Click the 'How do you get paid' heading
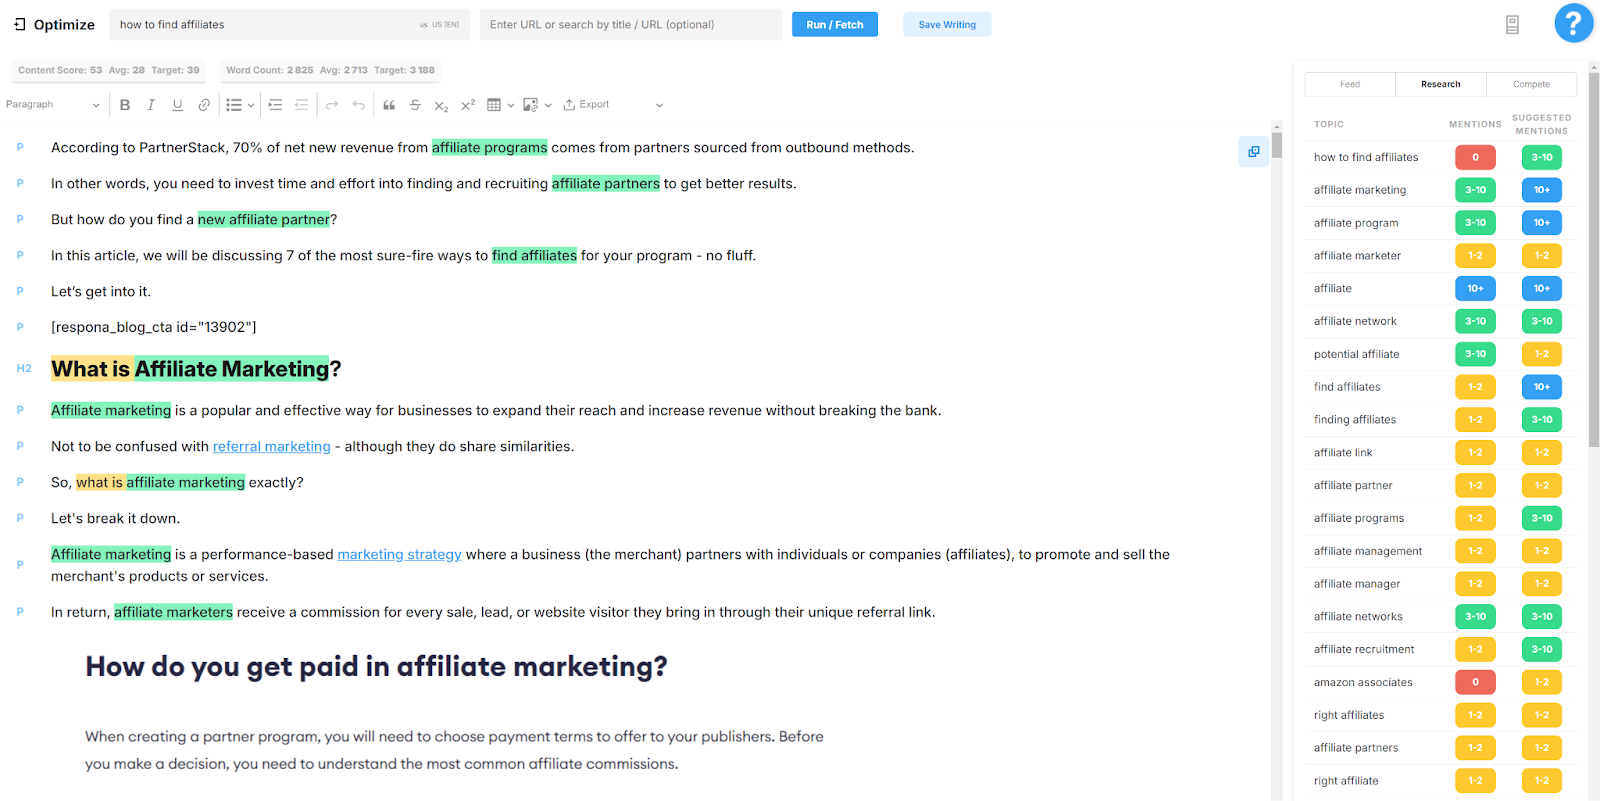Image resolution: width=1600 pixels, height=801 pixels. click(376, 666)
